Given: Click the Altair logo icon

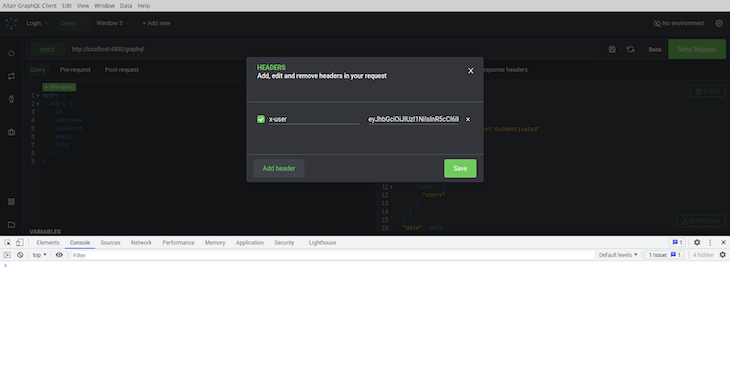Looking at the screenshot, I should click(11, 23).
